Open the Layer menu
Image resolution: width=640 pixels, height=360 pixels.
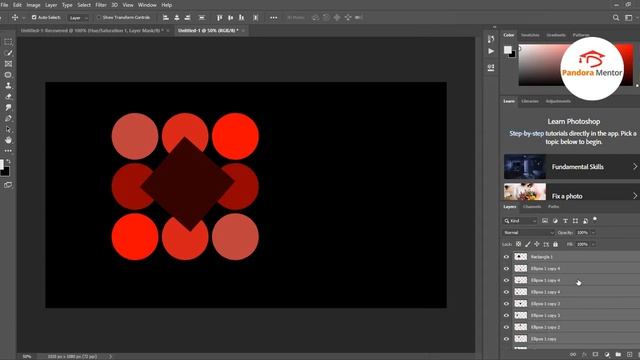pyautogui.click(x=51, y=5)
